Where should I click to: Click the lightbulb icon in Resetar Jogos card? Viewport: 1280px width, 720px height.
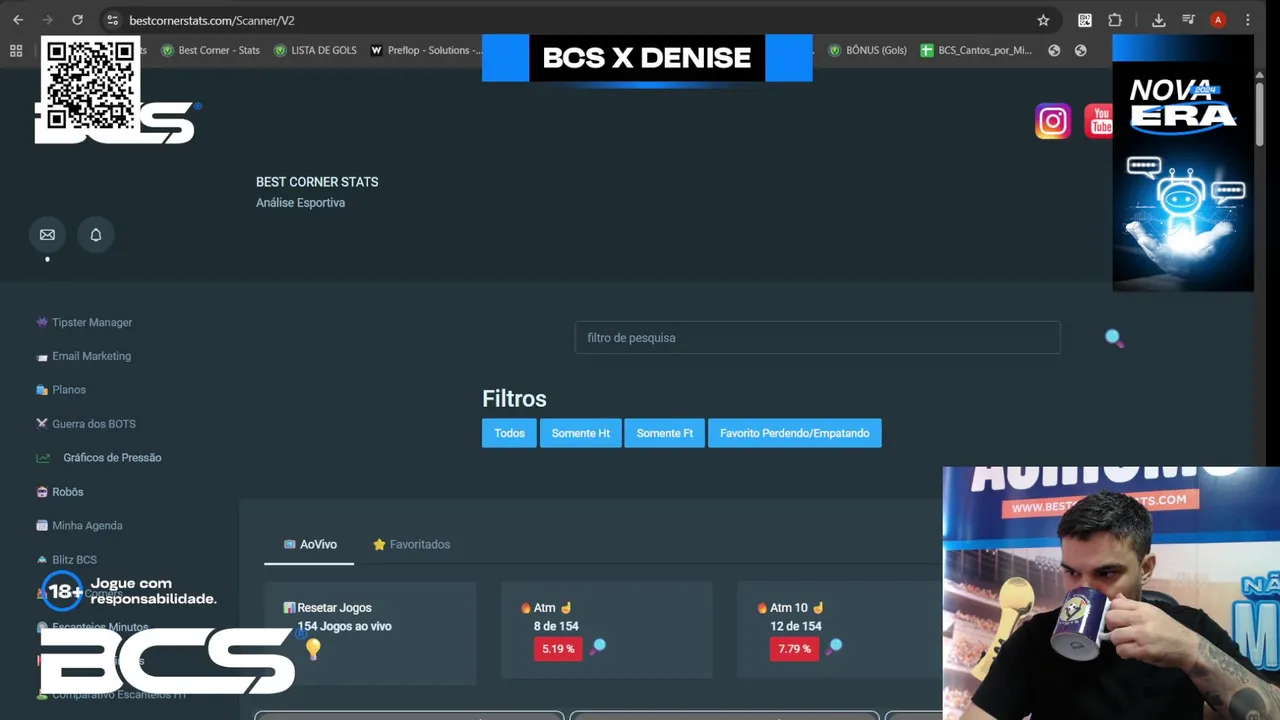[313, 649]
